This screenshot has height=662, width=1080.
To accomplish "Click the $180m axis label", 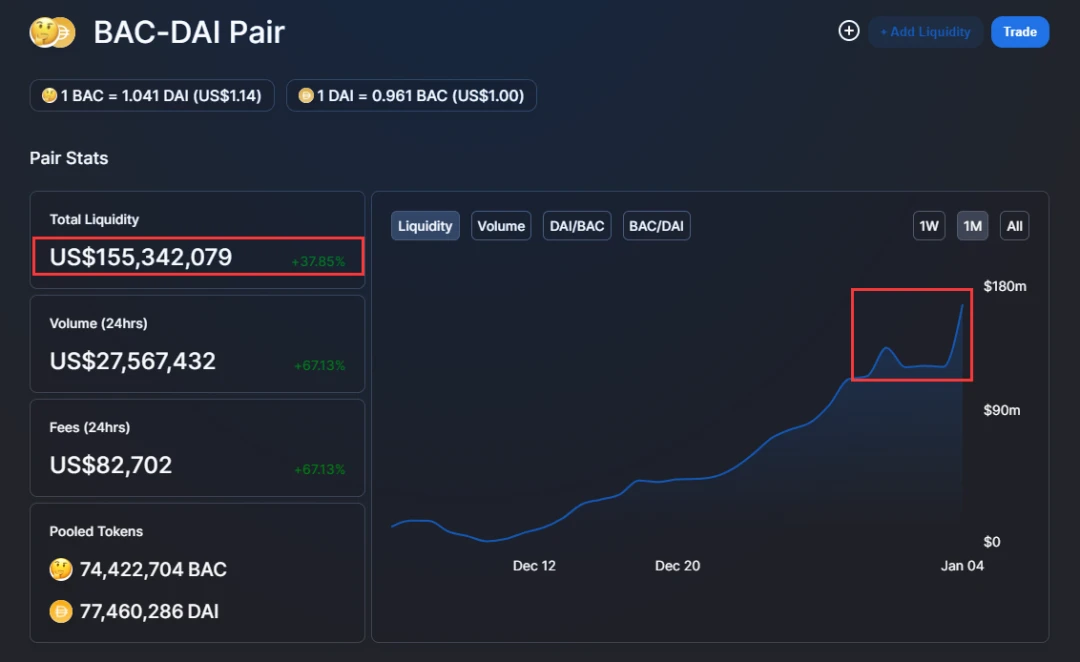I will (1005, 286).
